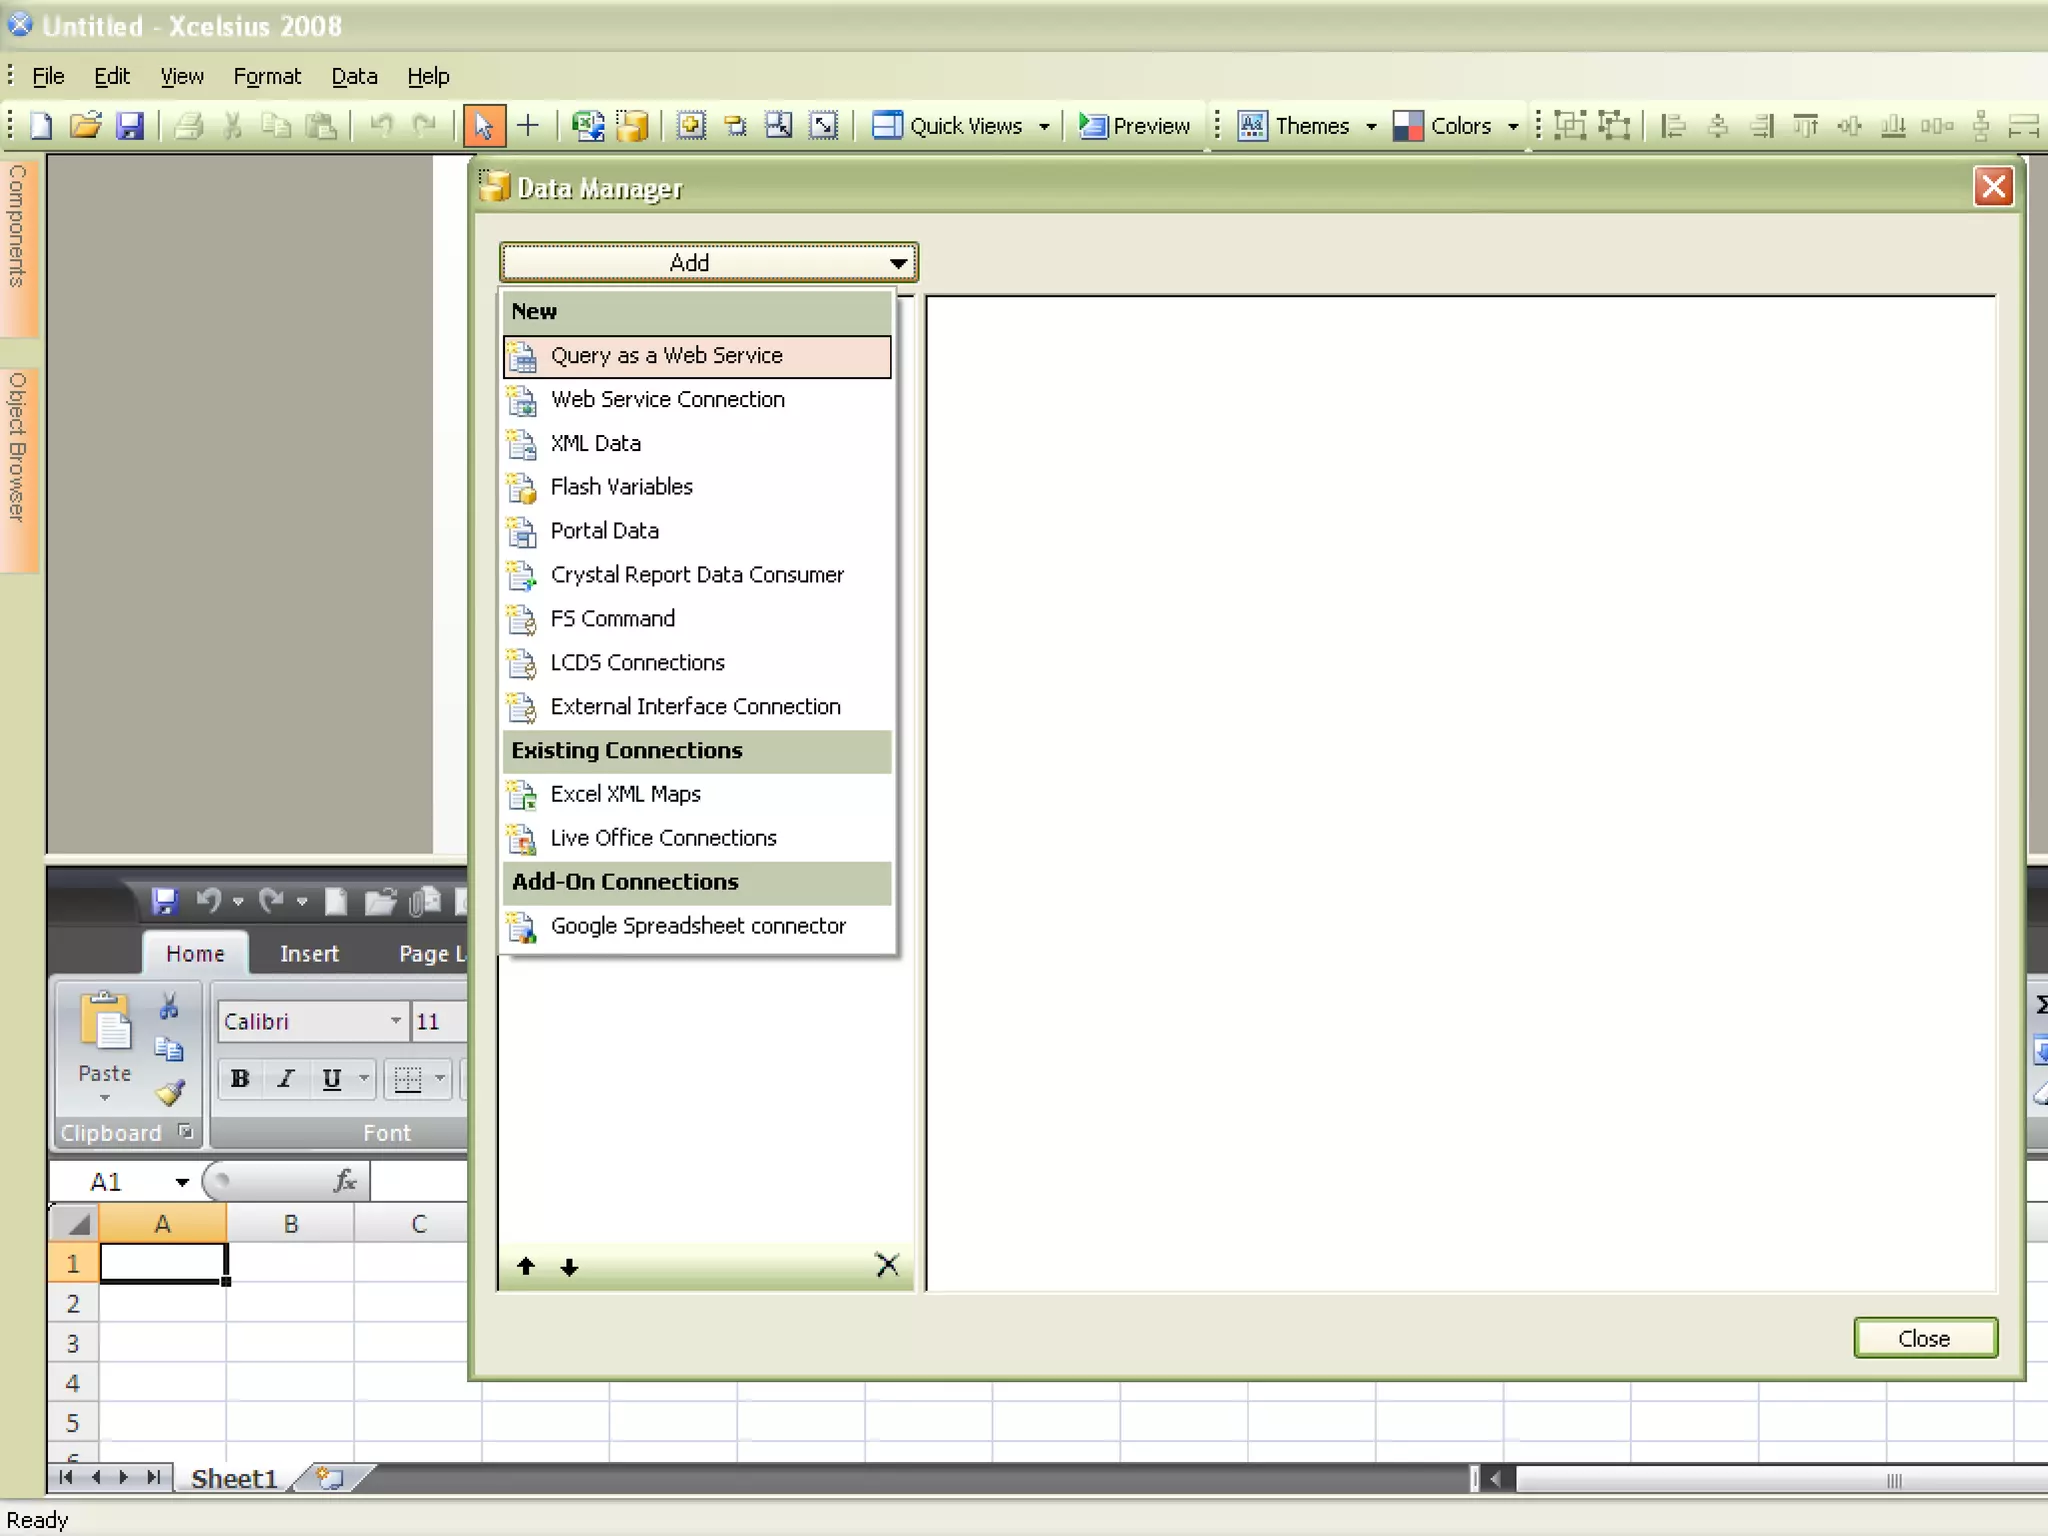Open the View menu

click(x=182, y=76)
